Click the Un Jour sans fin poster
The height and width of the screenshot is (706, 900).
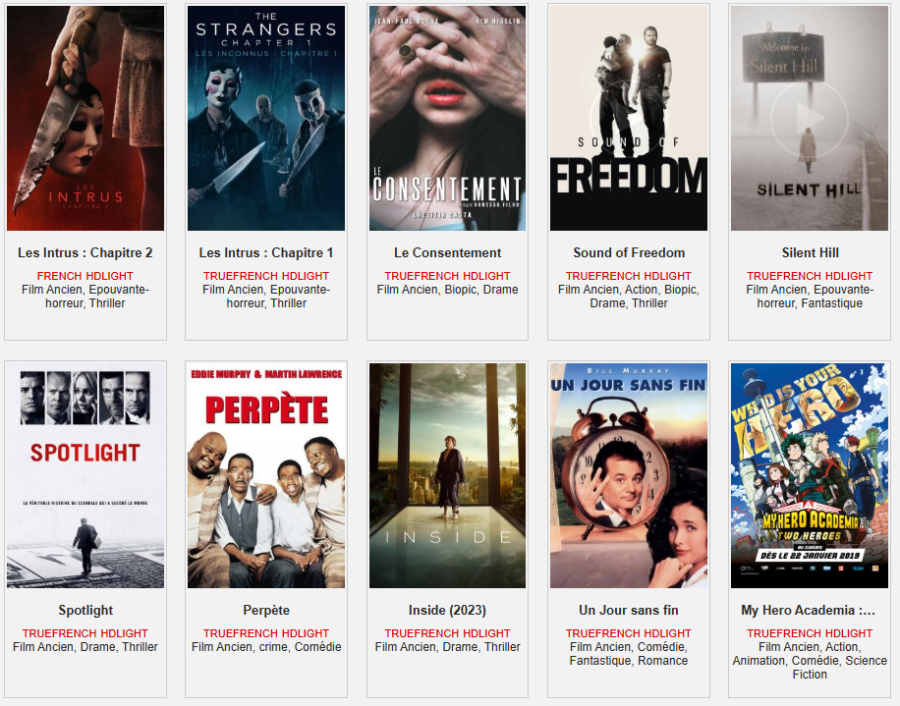629,475
